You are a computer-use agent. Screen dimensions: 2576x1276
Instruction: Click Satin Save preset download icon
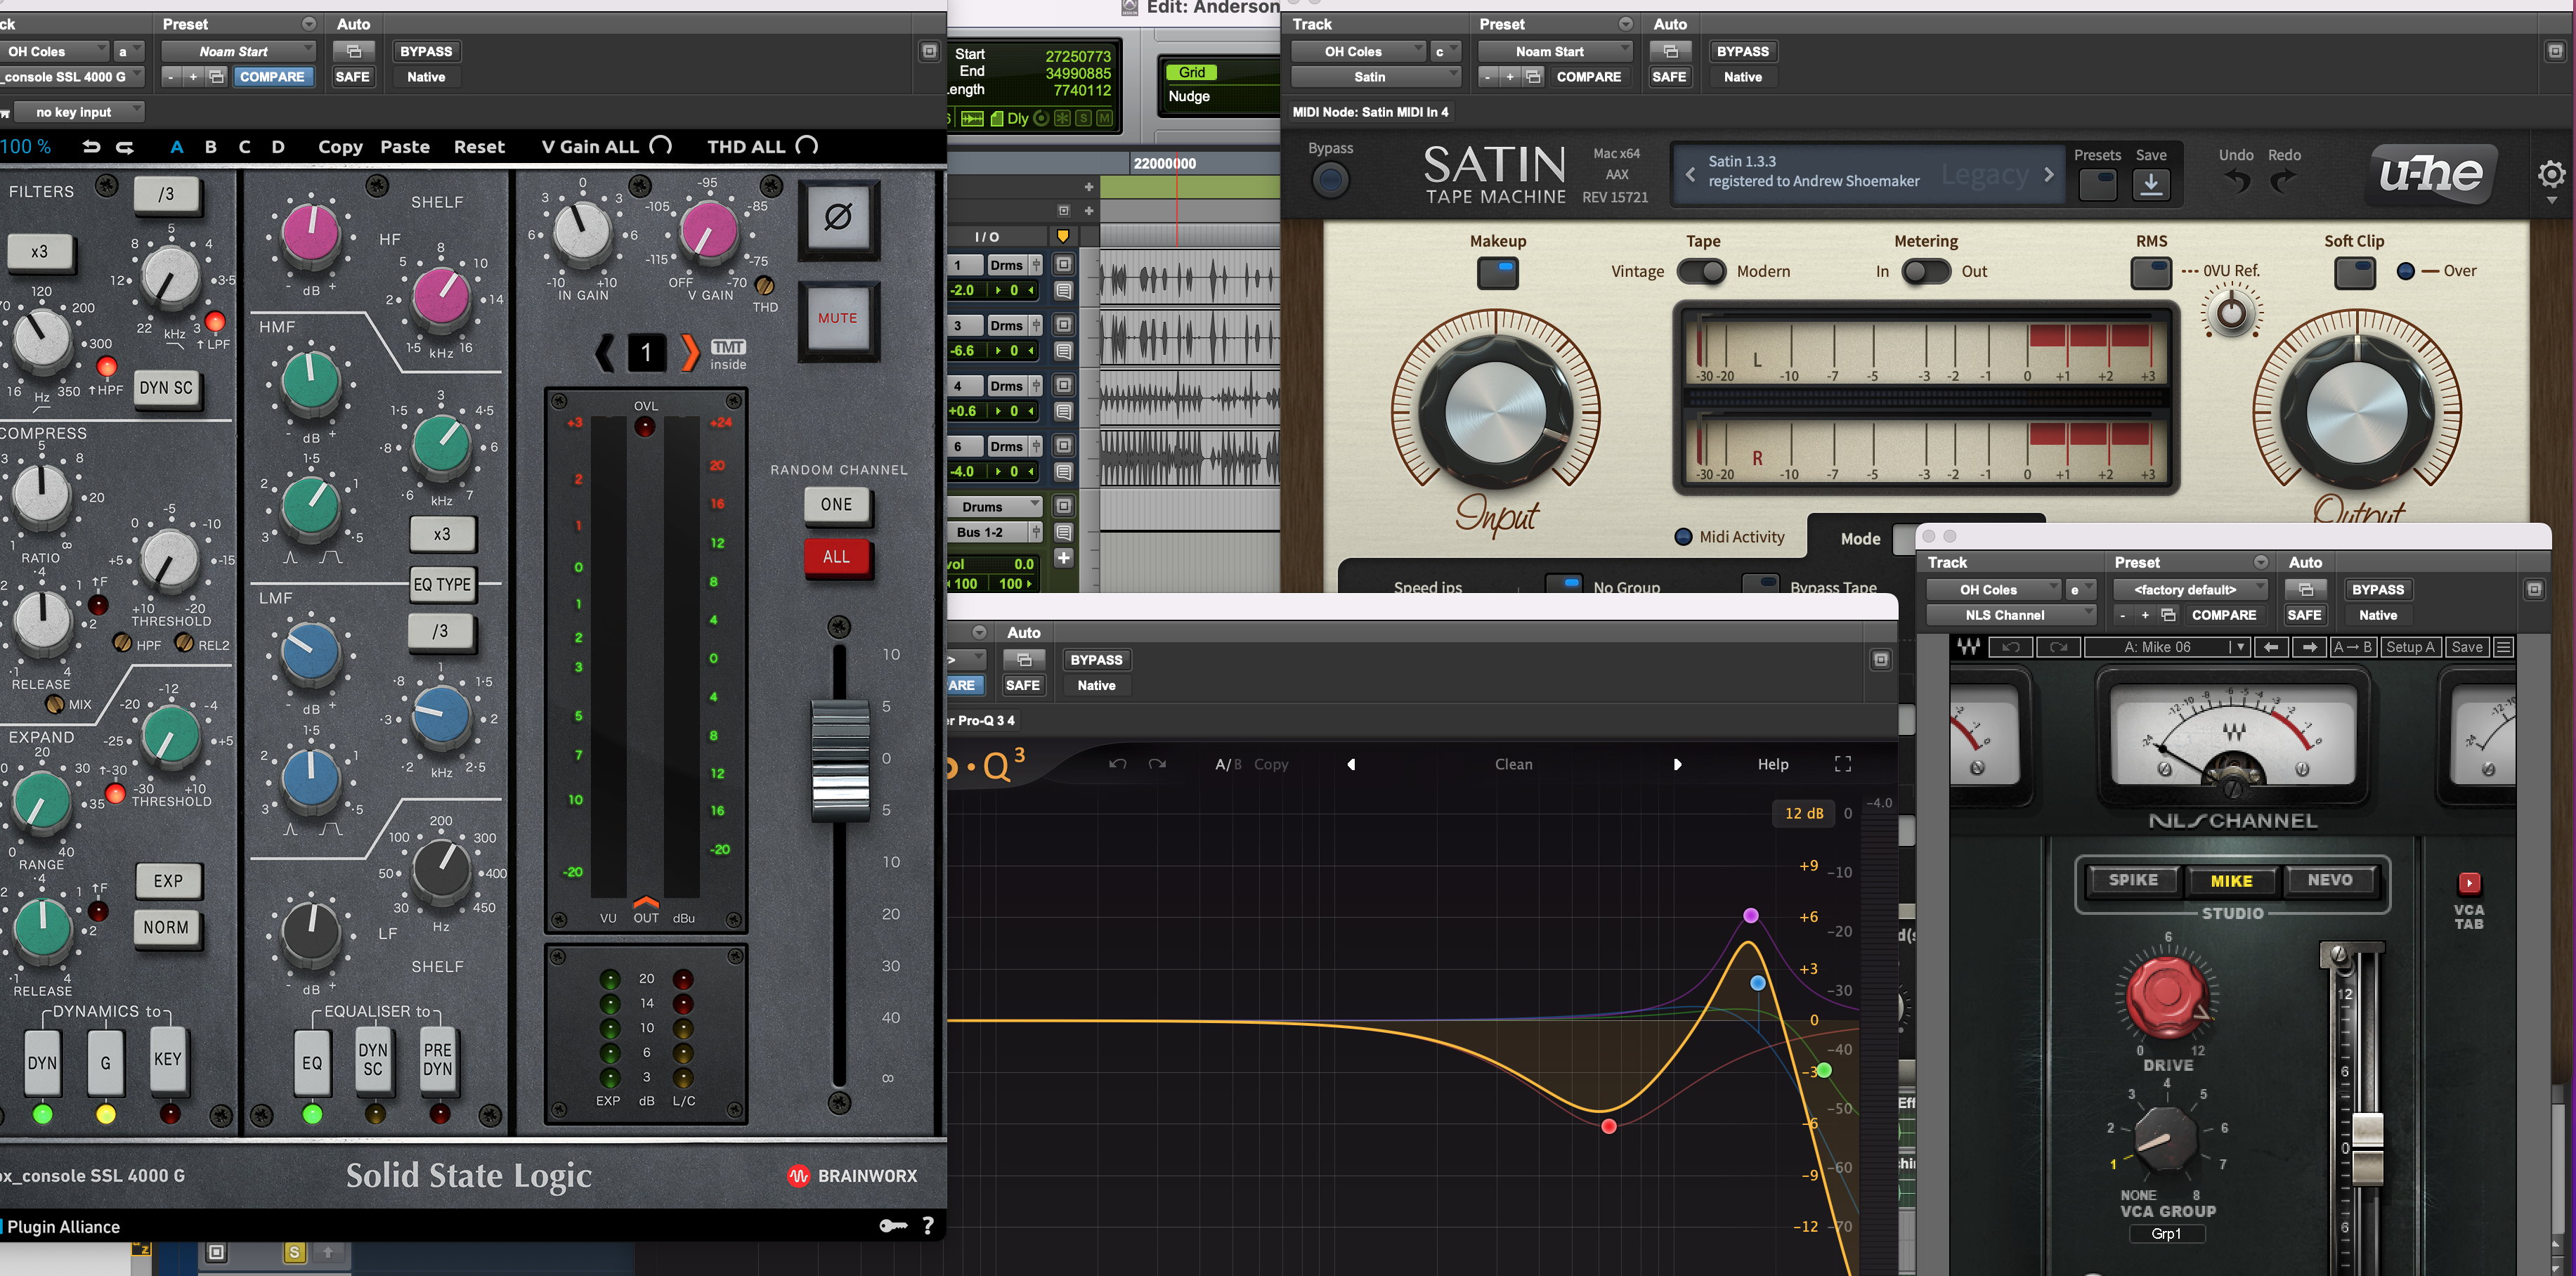[x=2151, y=184]
